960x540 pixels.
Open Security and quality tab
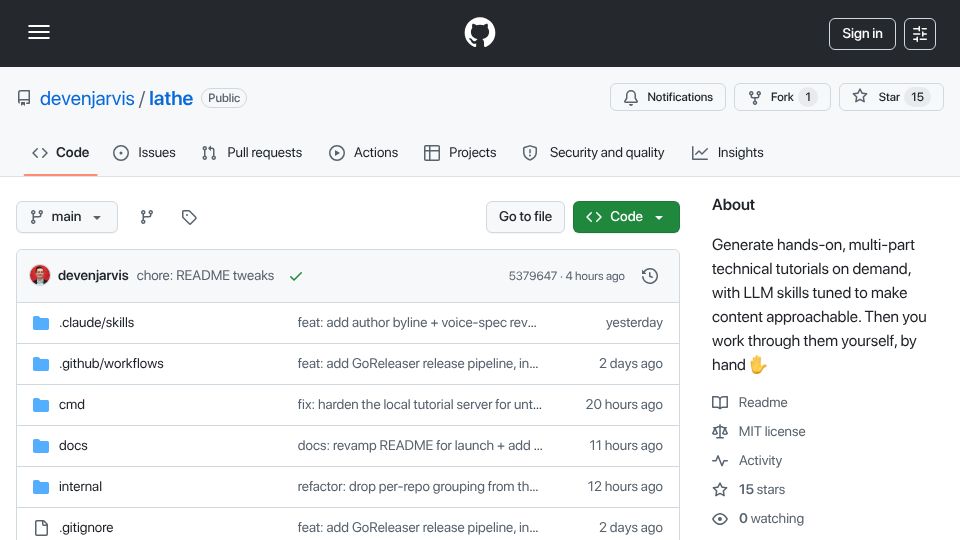[593, 153]
